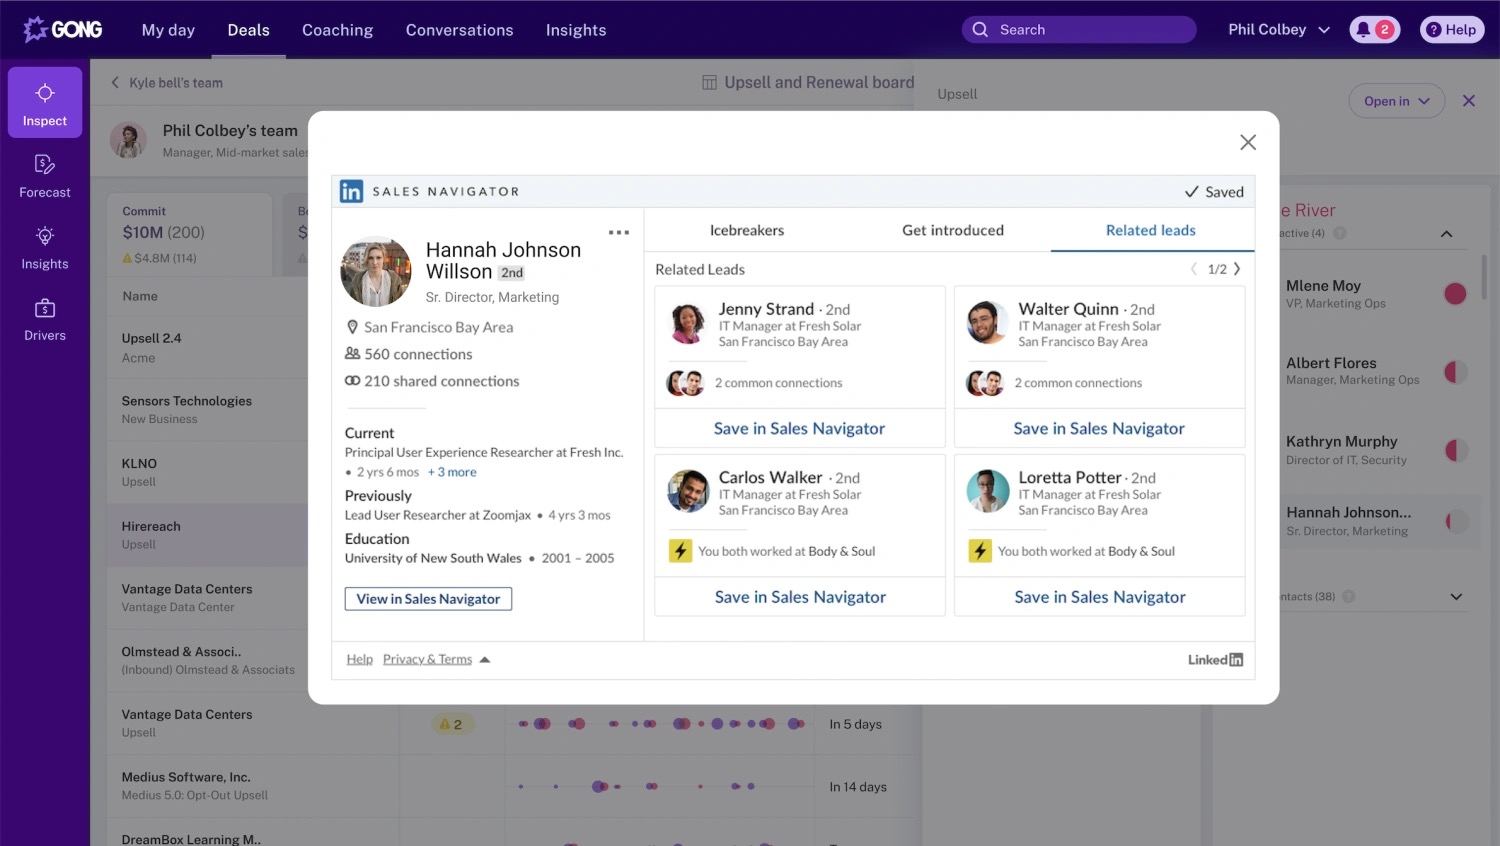Expand '+ 3 more' current positions

[x=452, y=472]
